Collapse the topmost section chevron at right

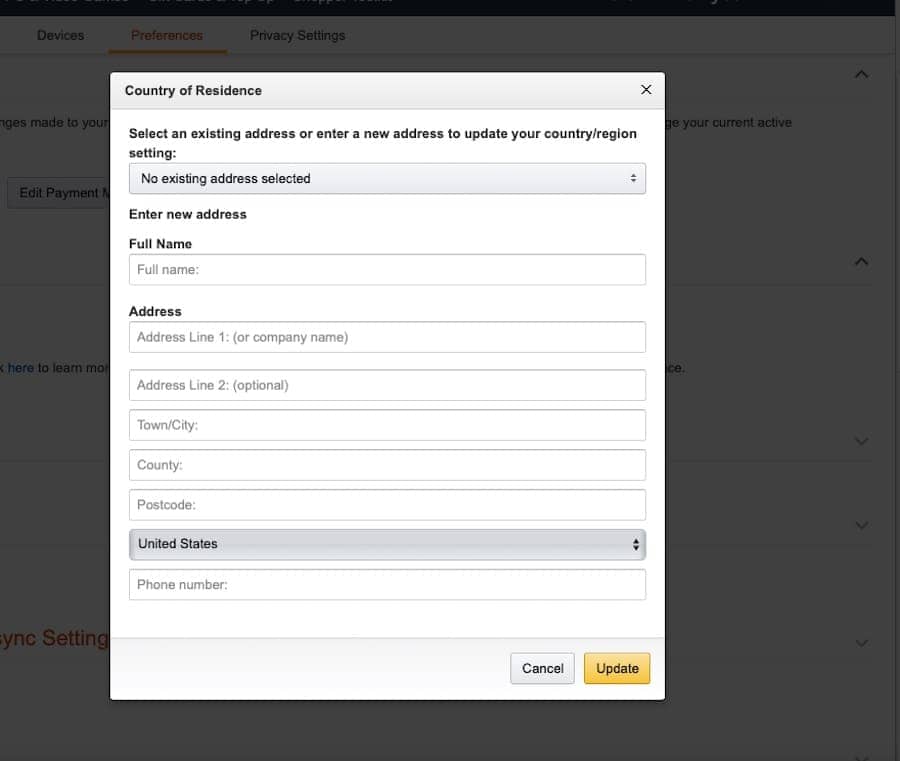click(861, 75)
